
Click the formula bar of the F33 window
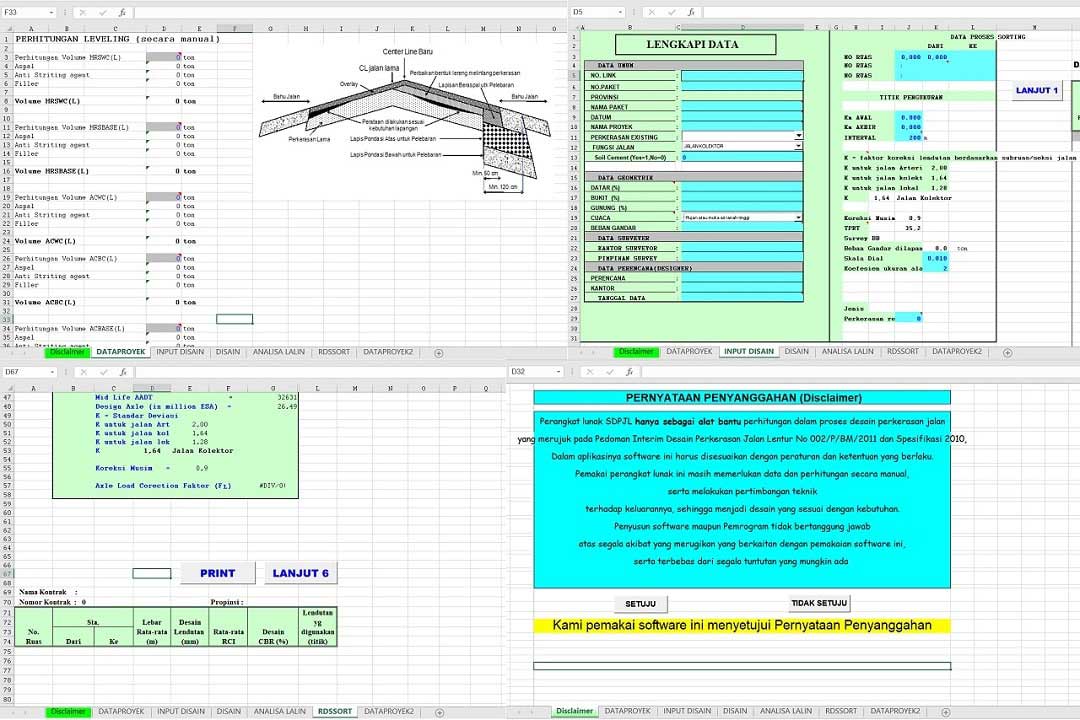(x=348, y=12)
